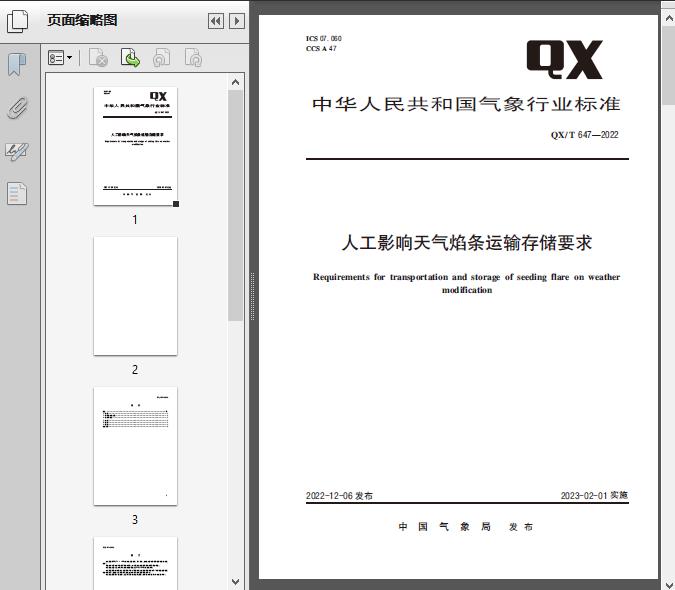
Task: Select page 3 thumbnail
Action: [135, 446]
